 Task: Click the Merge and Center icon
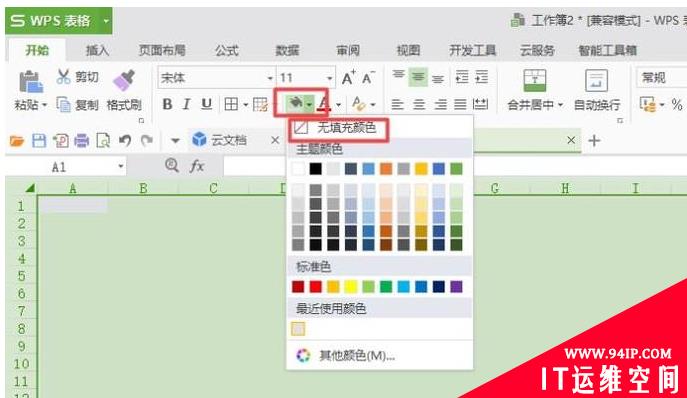pyautogui.click(x=535, y=81)
